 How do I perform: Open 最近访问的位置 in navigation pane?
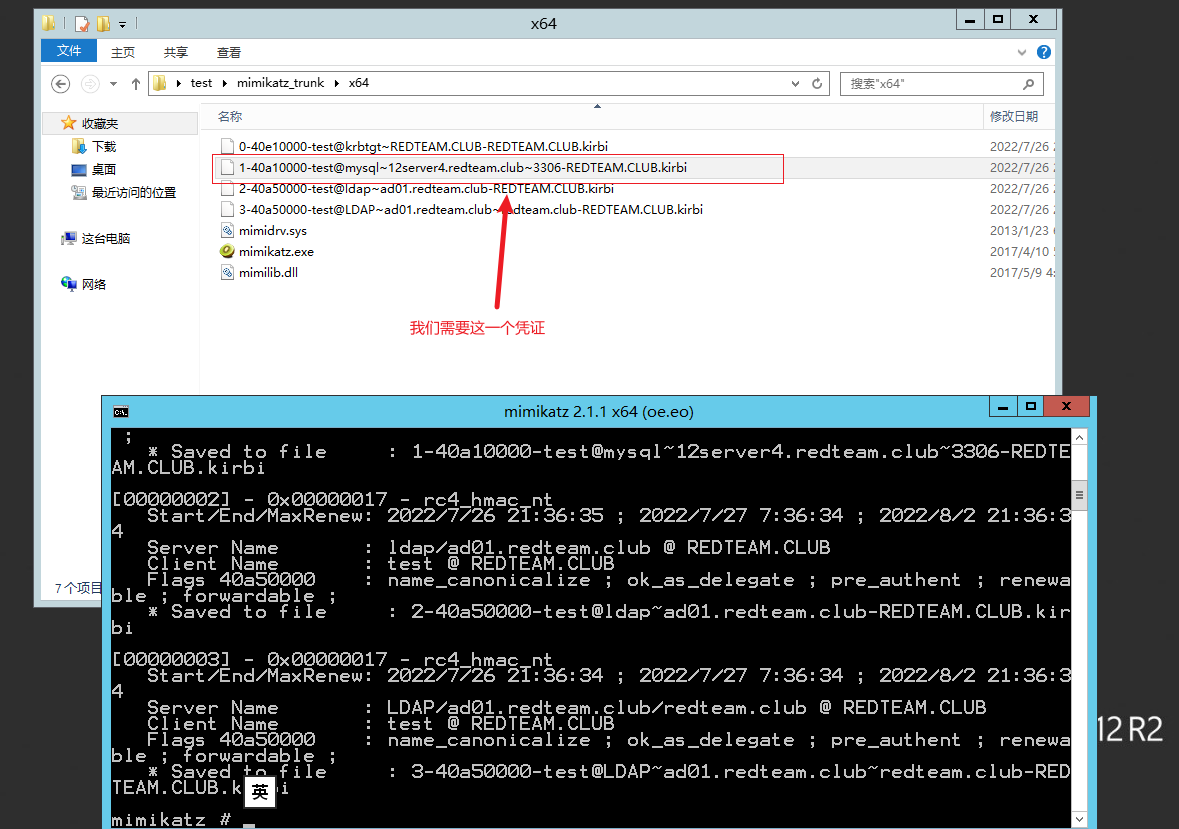tap(134, 193)
